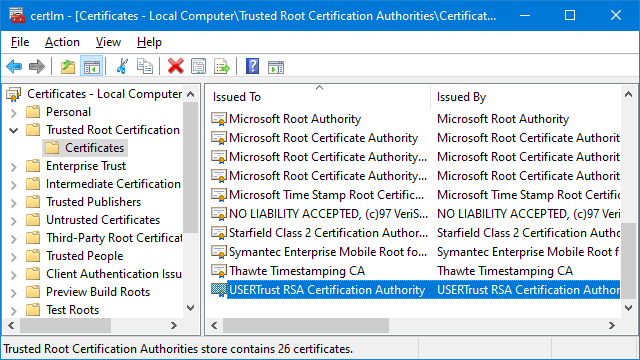
Task: Select Trusted People in tree
Action: pos(84,256)
